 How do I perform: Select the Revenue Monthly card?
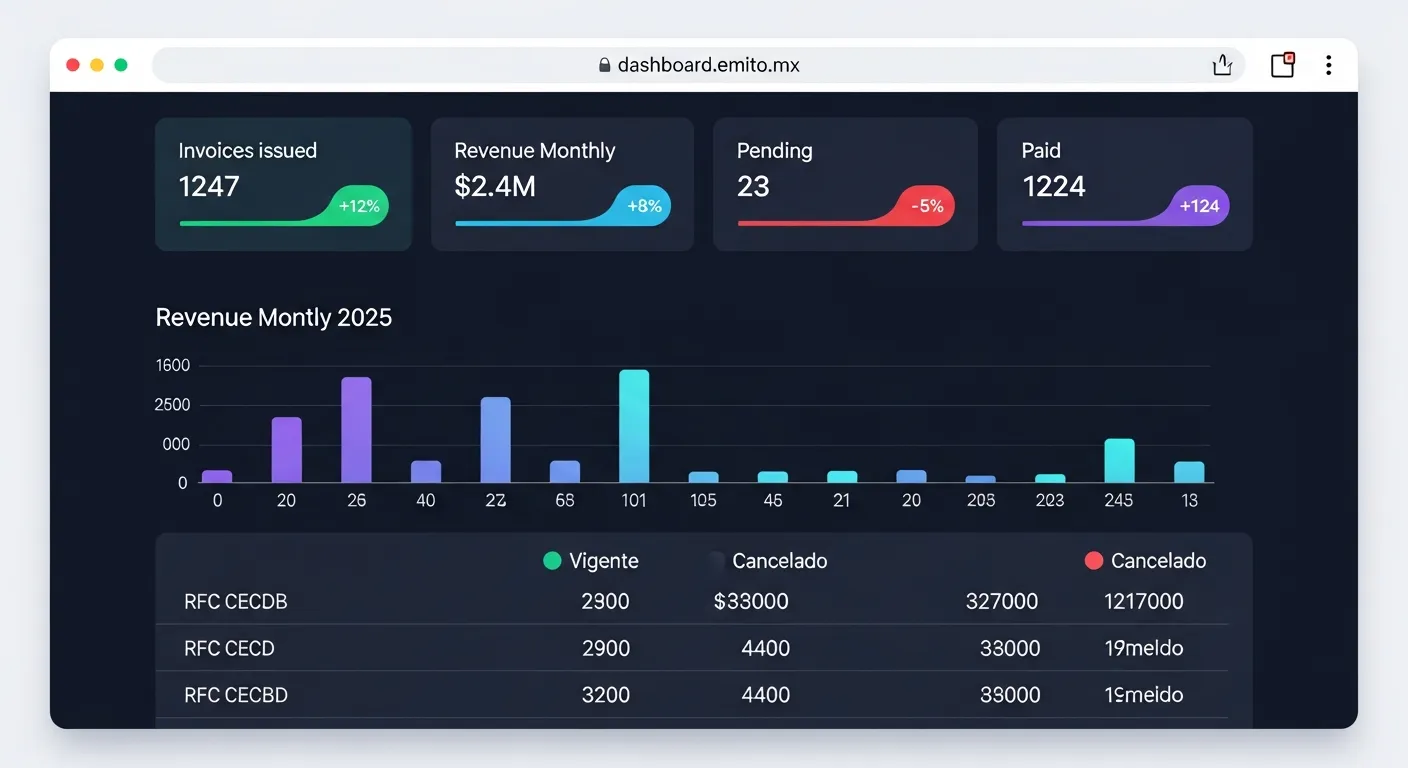[562, 184]
